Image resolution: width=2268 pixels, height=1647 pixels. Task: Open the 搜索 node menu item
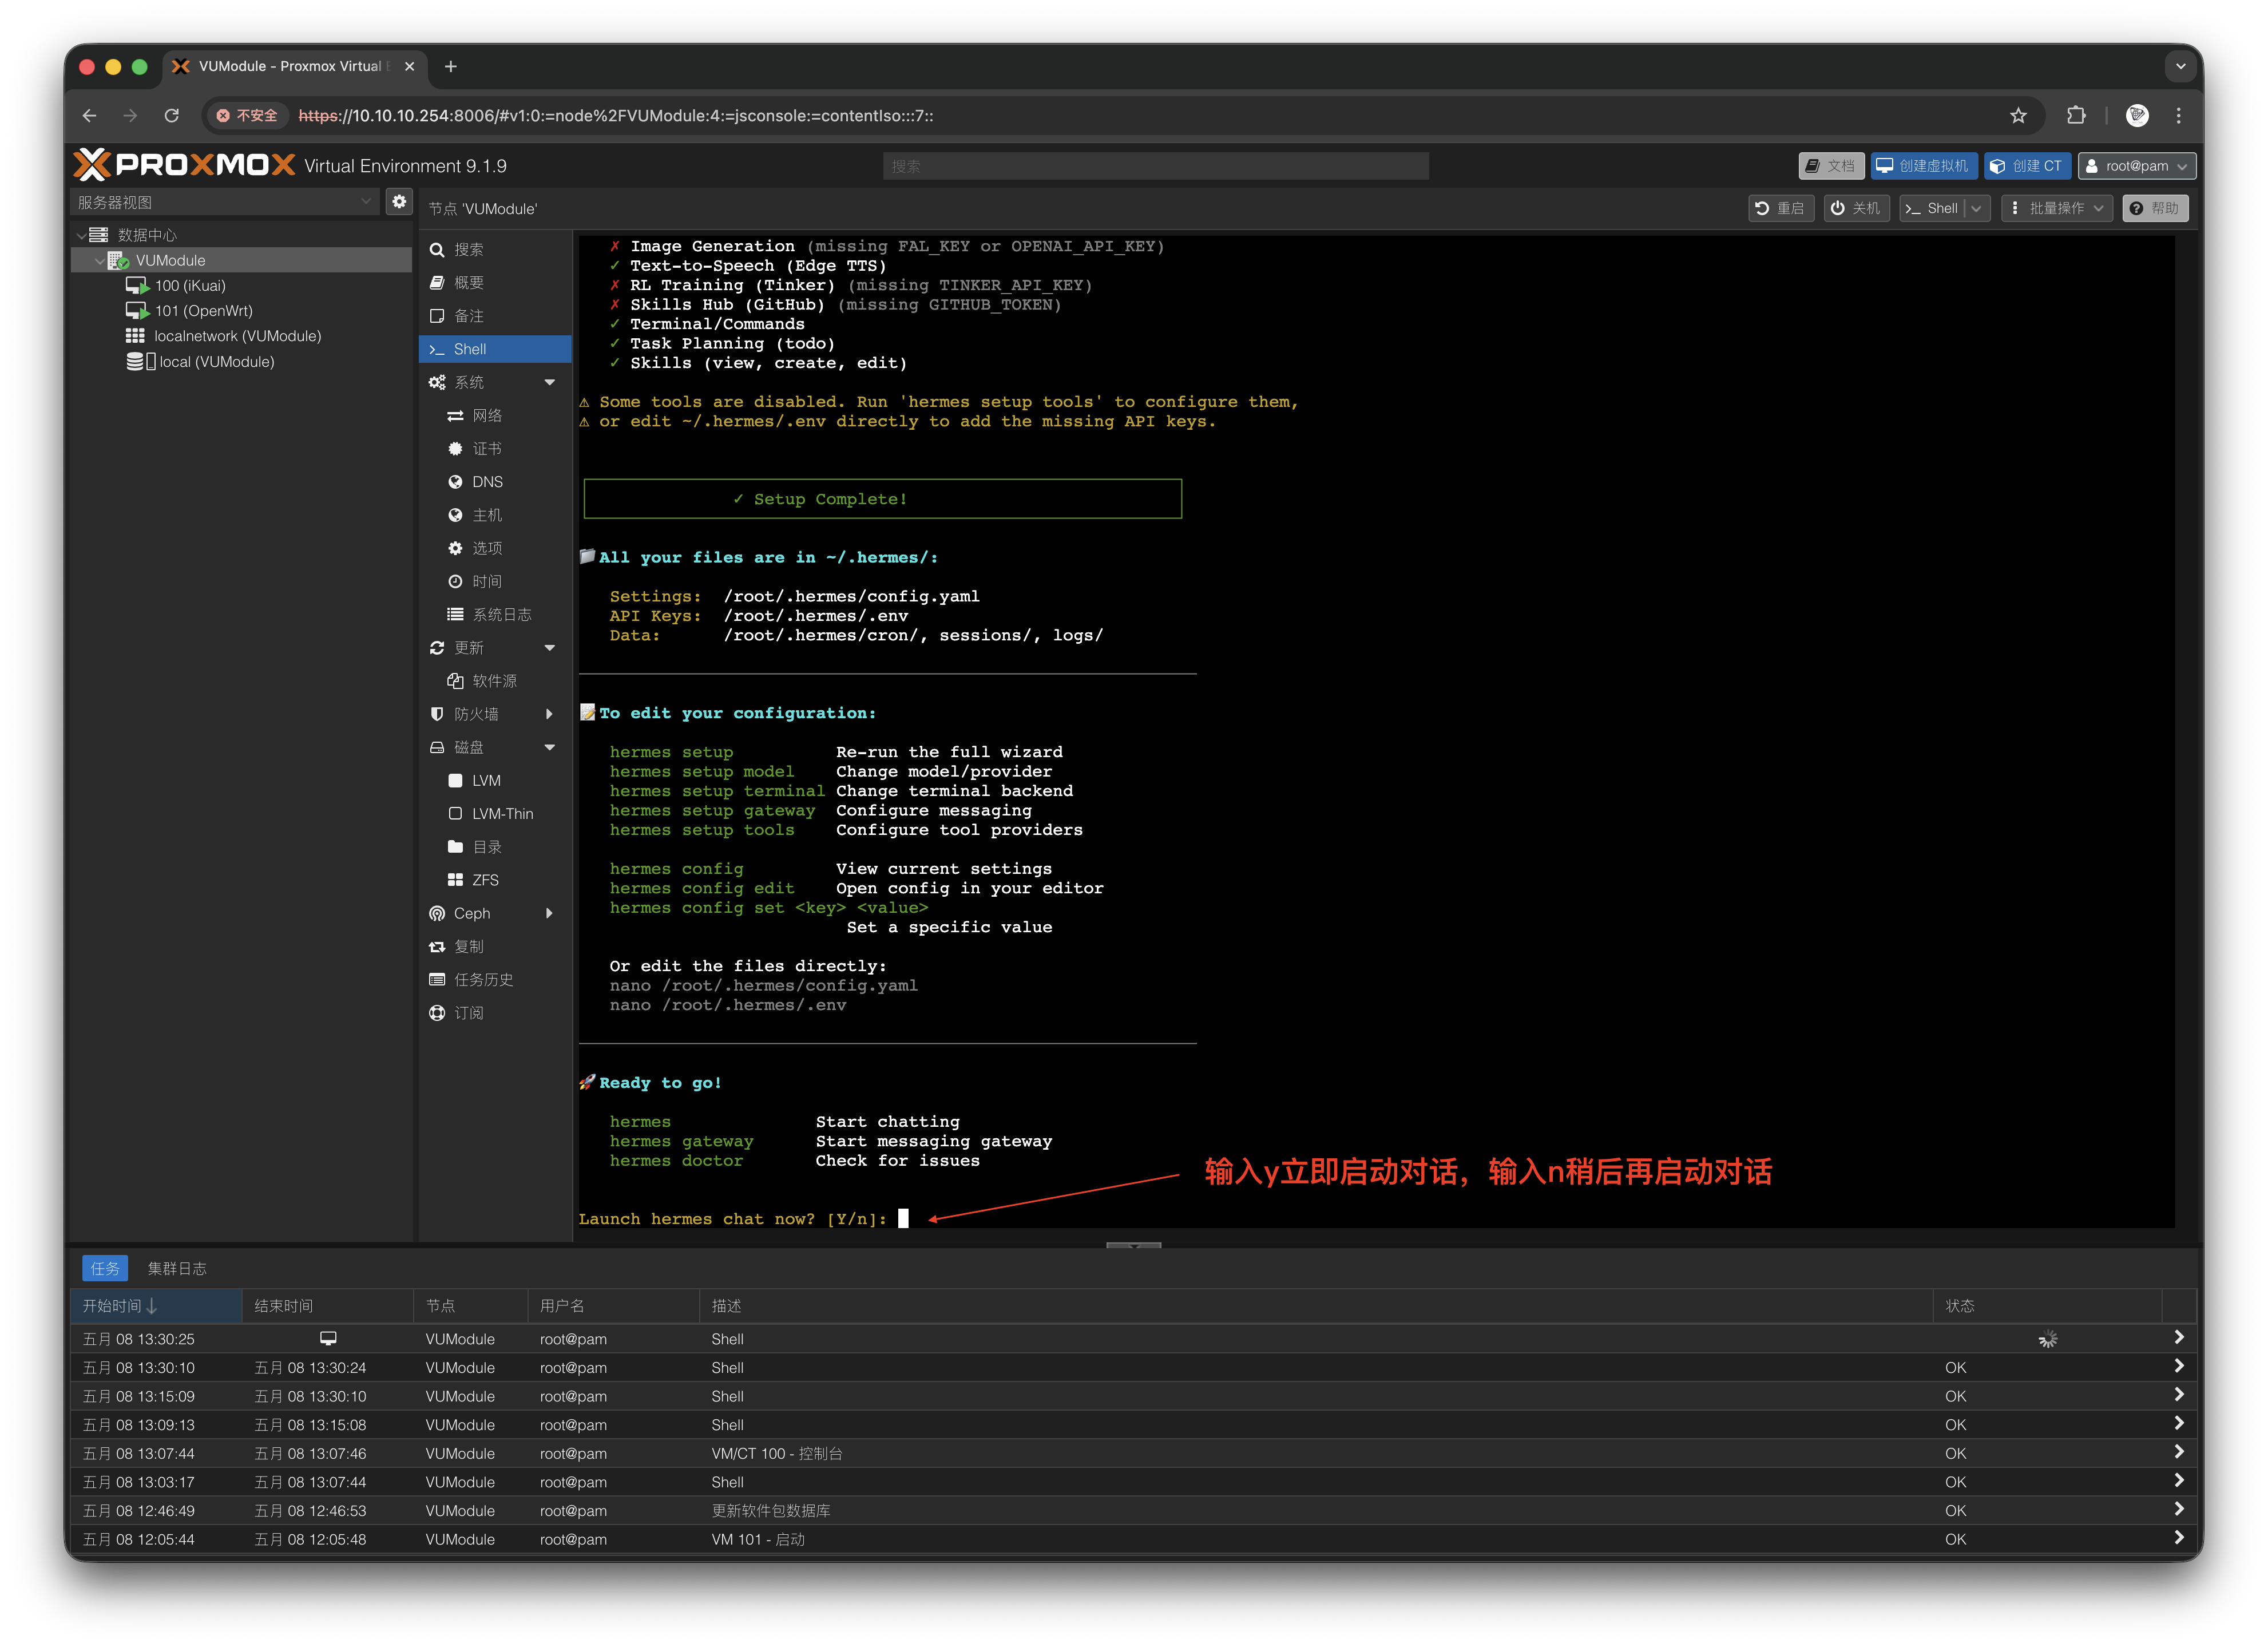point(494,249)
